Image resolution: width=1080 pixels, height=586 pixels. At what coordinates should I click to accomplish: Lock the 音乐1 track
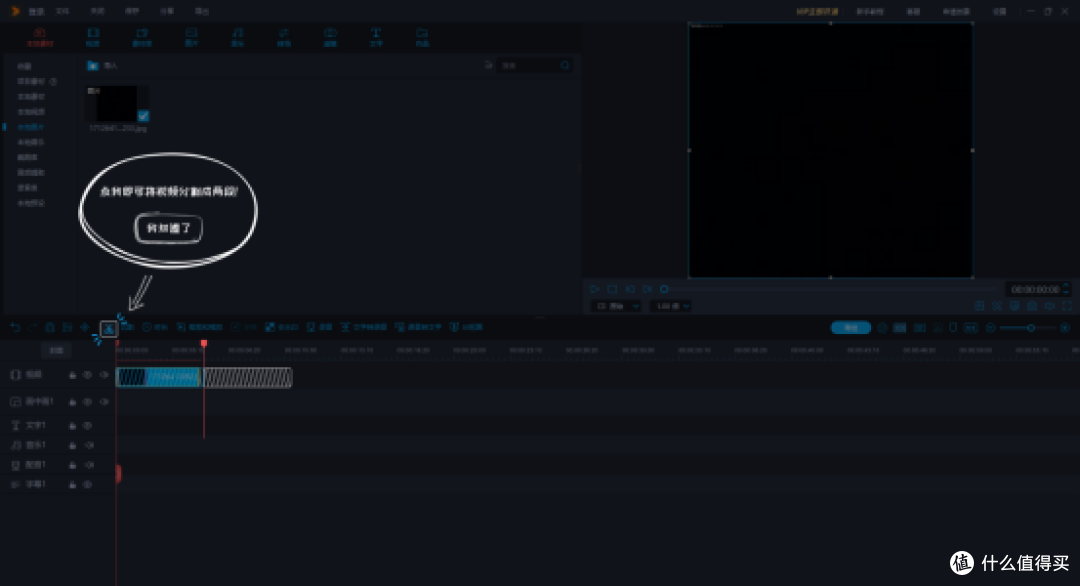pyautogui.click(x=72, y=446)
